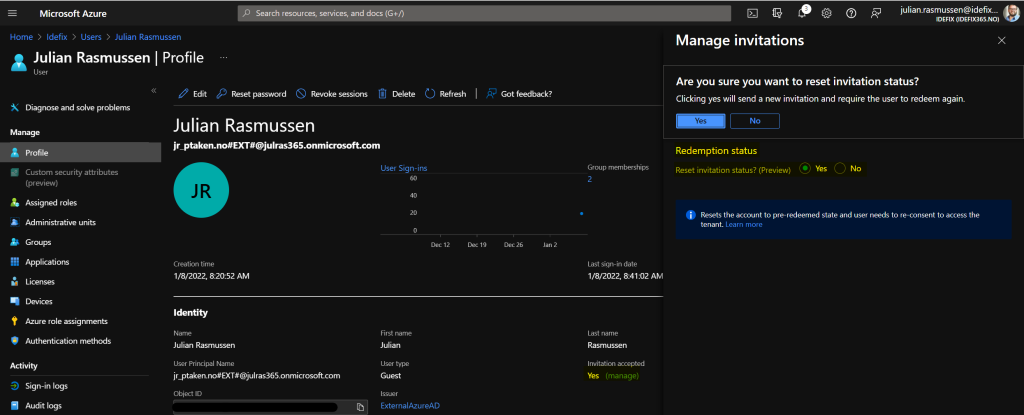Open the User Sign-ins chart link
This screenshot has height=415, width=1024.
(x=404, y=168)
